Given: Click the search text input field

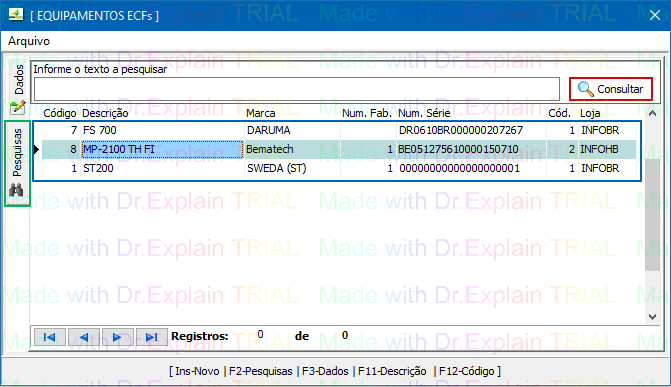Looking at the screenshot, I should point(297,89).
